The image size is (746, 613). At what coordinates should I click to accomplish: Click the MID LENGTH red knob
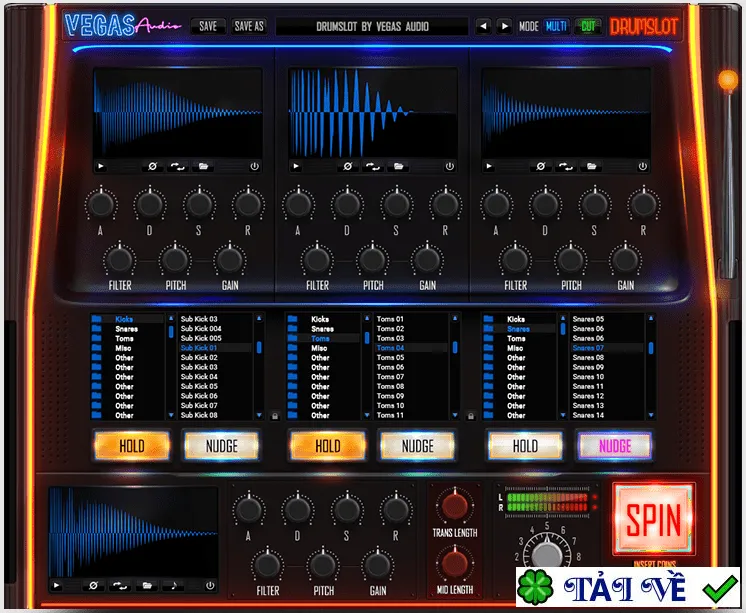(455, 564)
